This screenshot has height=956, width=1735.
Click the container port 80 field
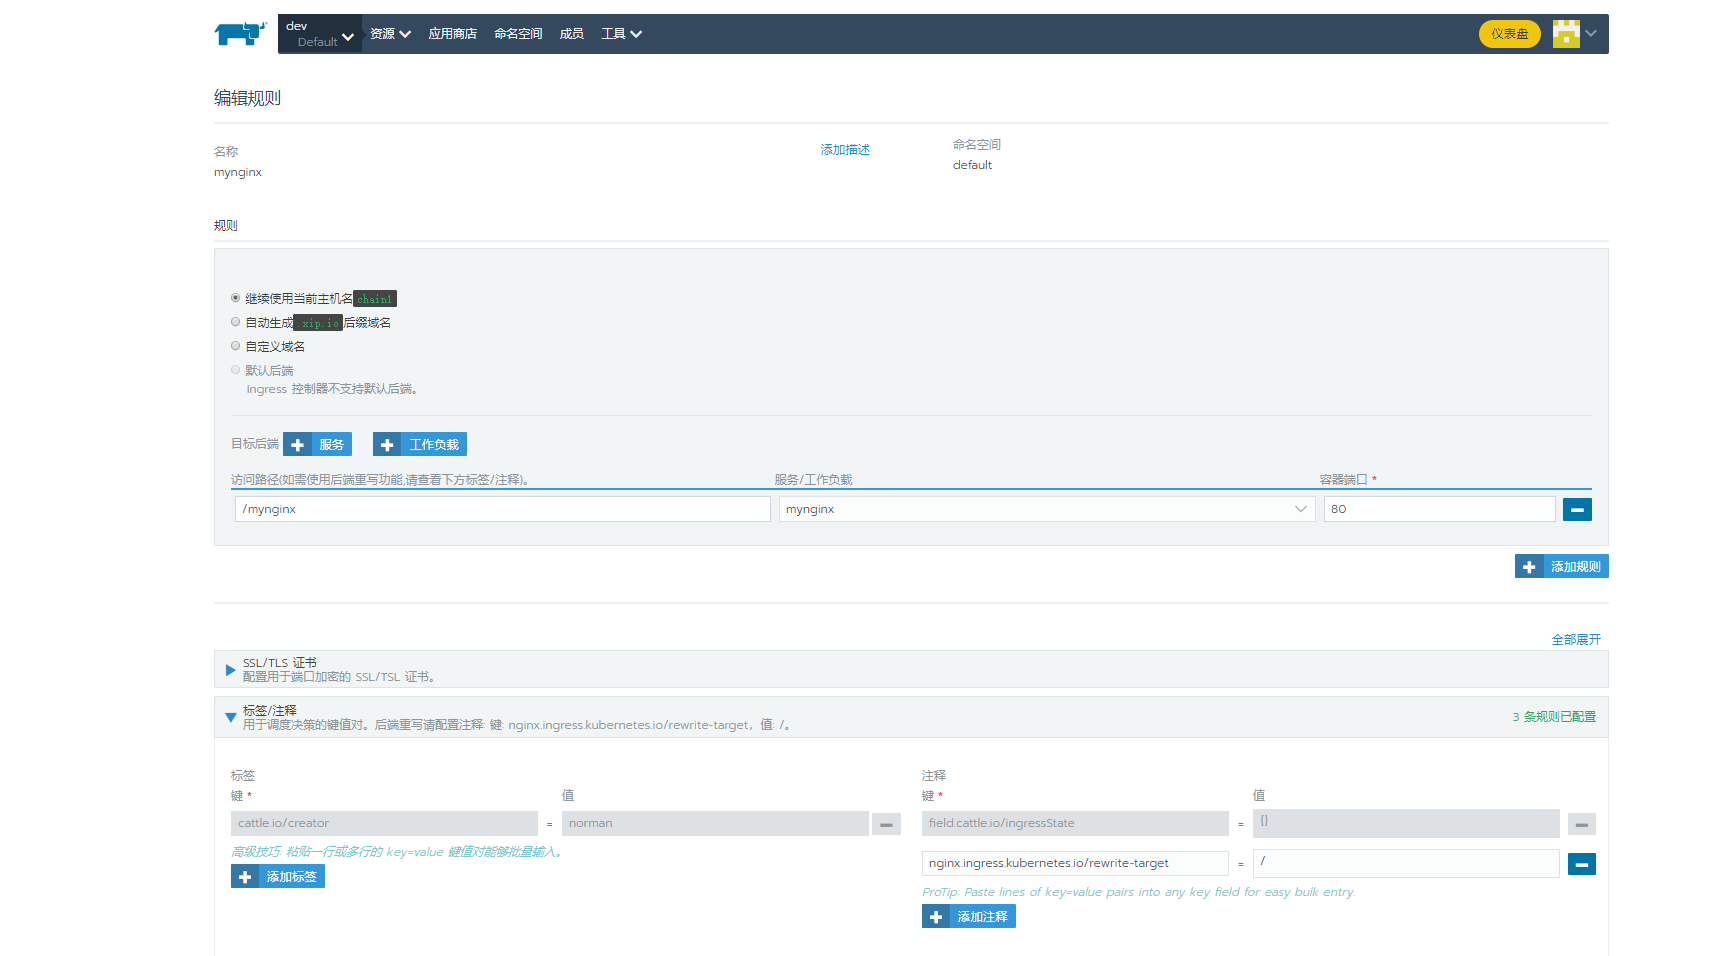(1440, 509)
